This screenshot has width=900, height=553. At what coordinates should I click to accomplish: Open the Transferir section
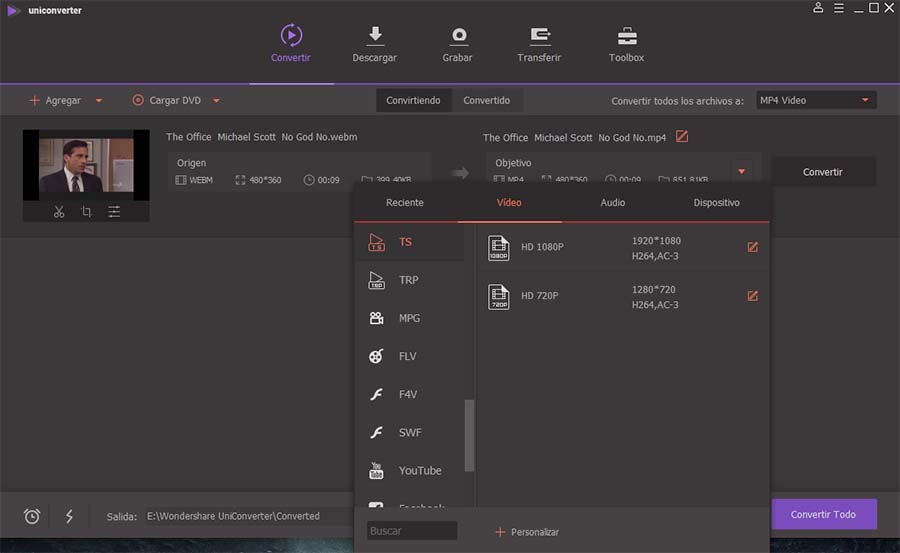click(539, 44)
